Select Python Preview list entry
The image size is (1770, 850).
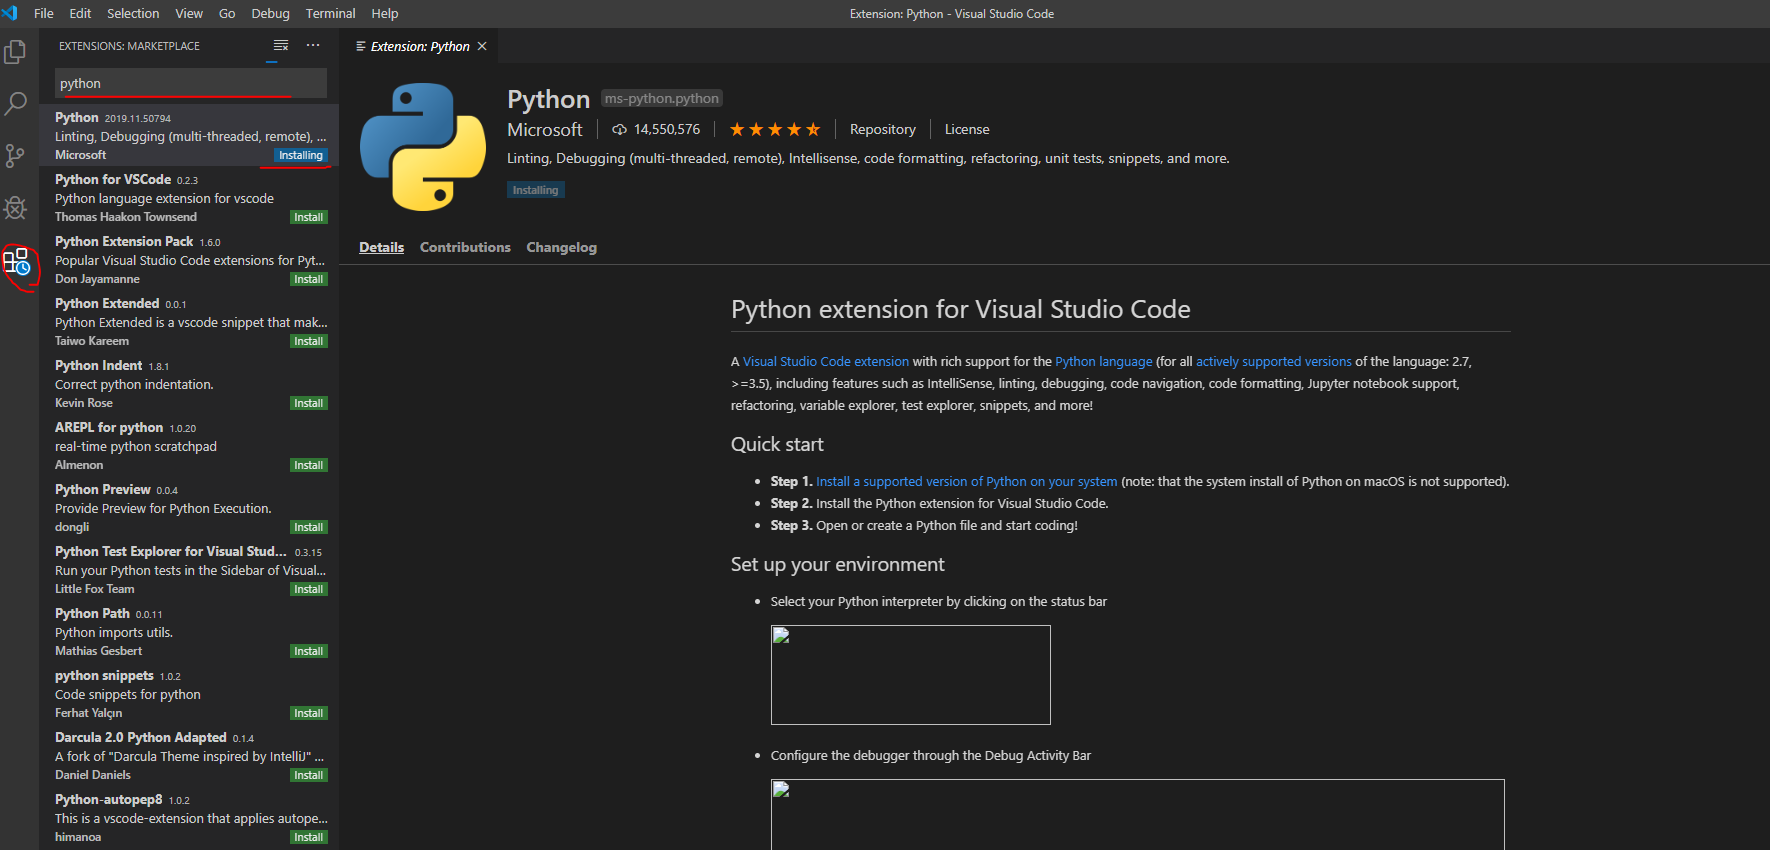pyautogui.click(x=189, y=507)
